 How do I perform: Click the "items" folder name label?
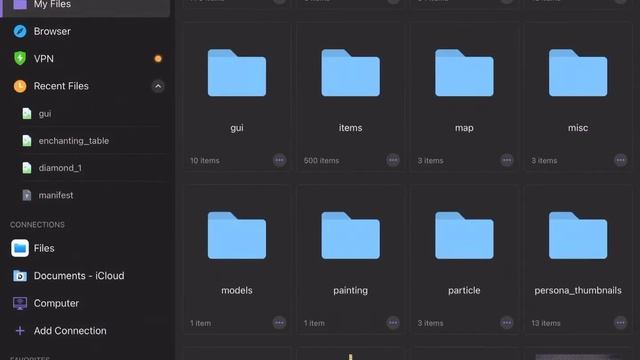pyautogui.click(x=350, y=128)
